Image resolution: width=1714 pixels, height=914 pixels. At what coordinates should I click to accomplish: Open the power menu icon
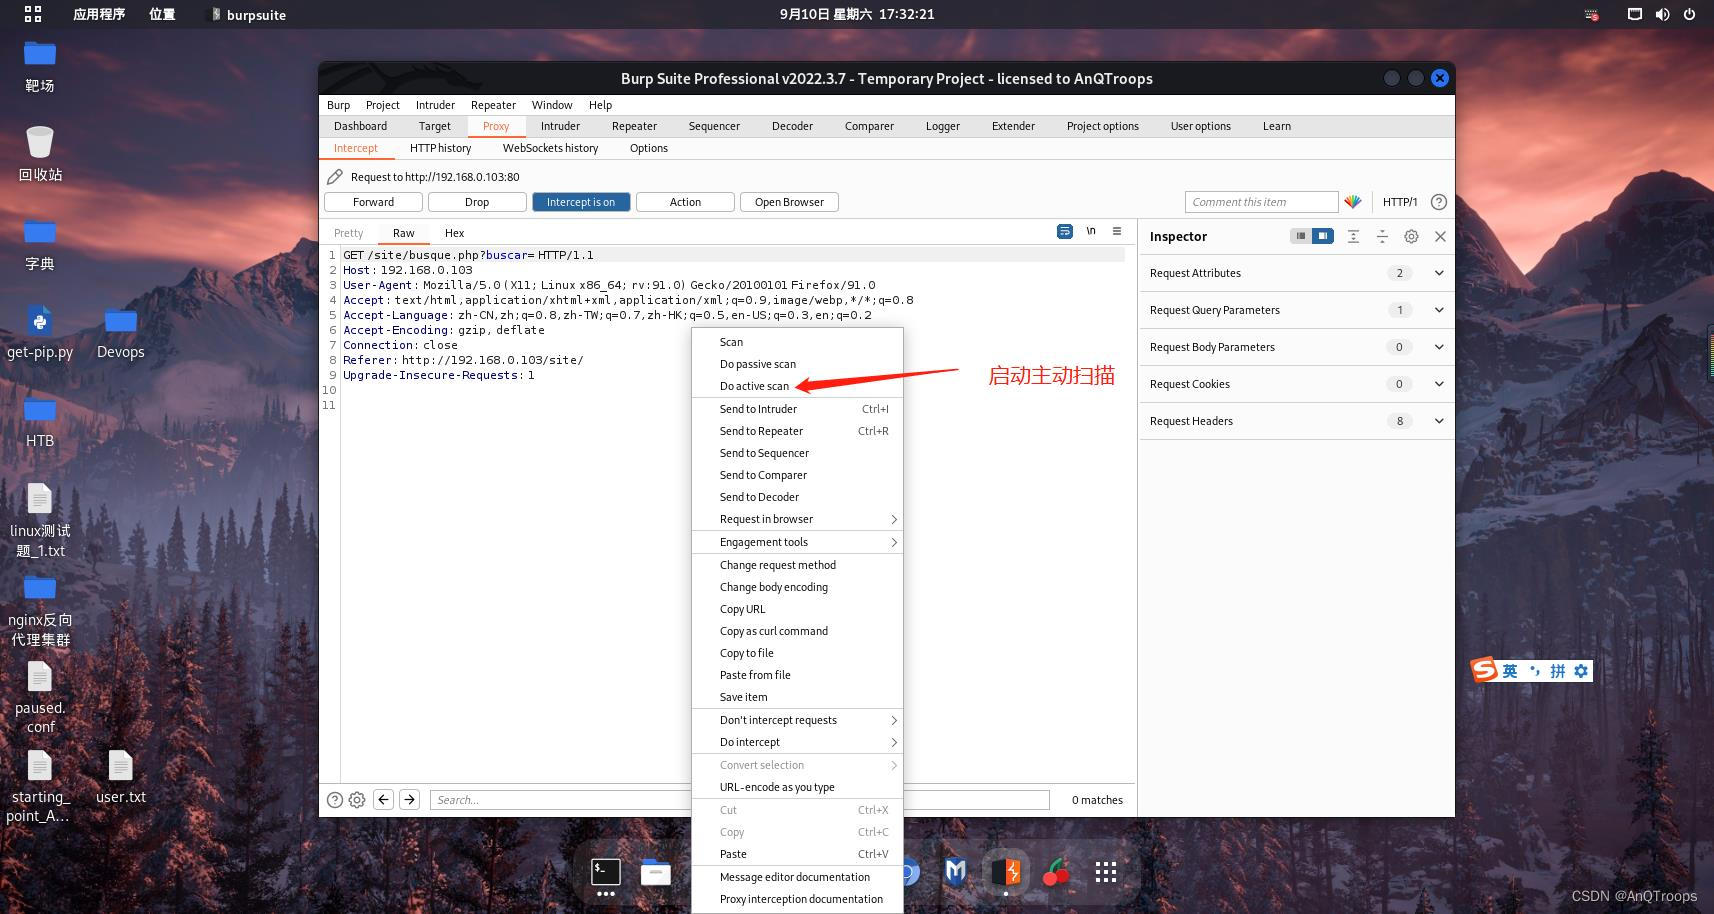click(1689, 14)
